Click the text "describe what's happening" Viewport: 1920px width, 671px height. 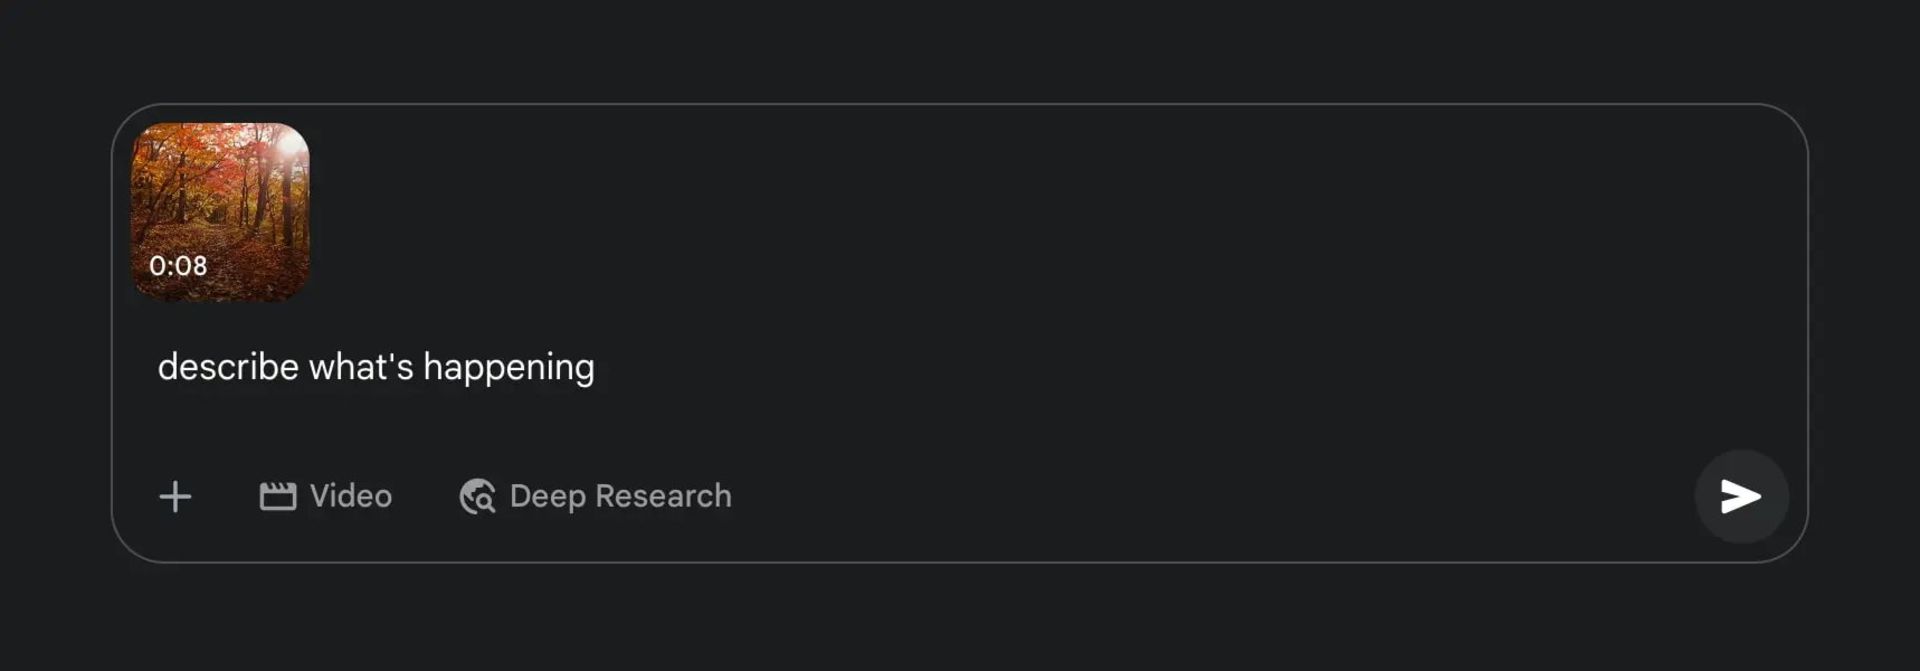376,367
